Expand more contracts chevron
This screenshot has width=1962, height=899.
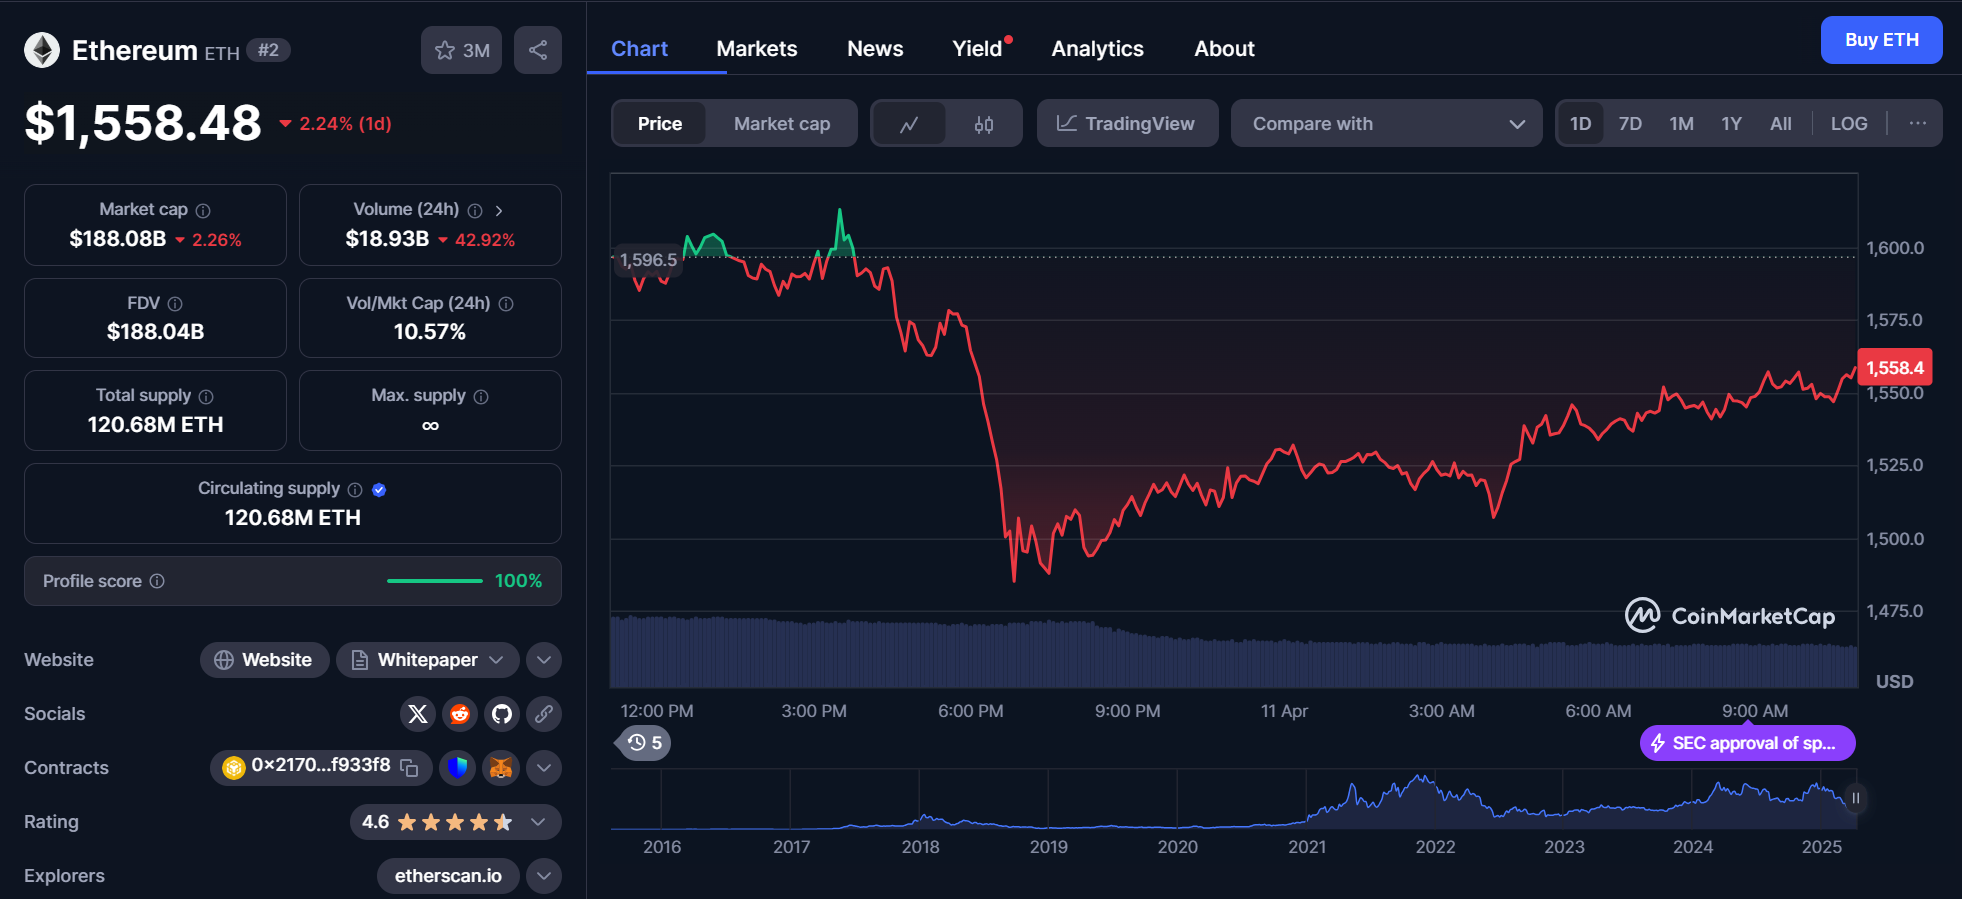[544, 768]
